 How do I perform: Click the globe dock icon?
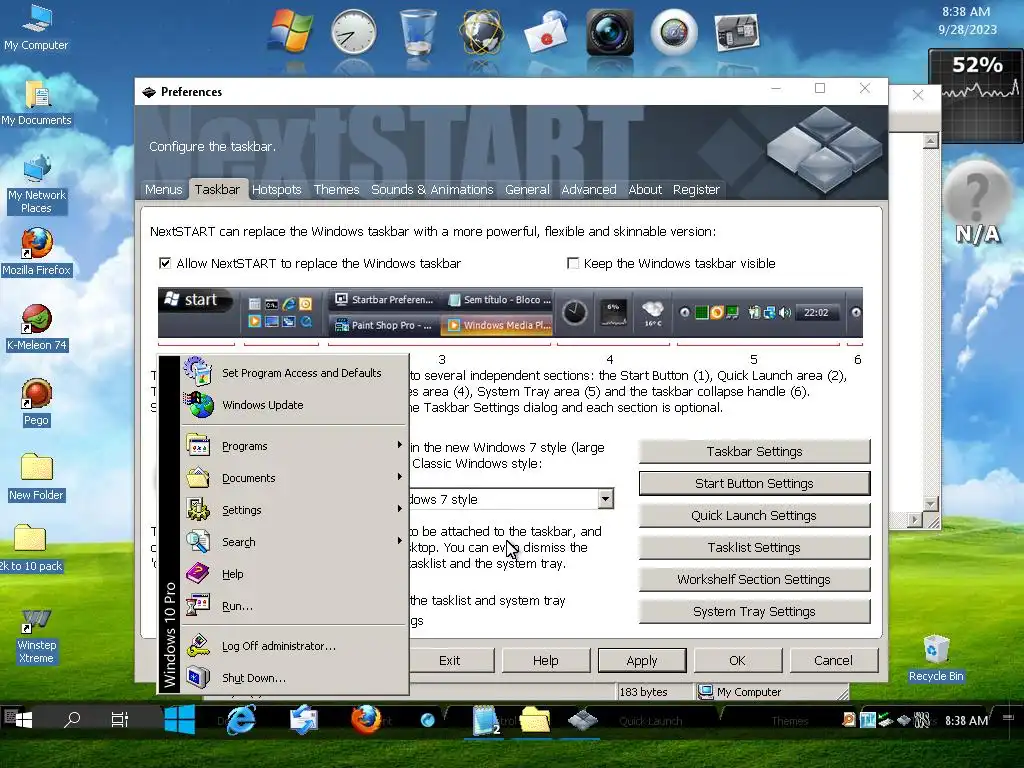tap(481, 31)
